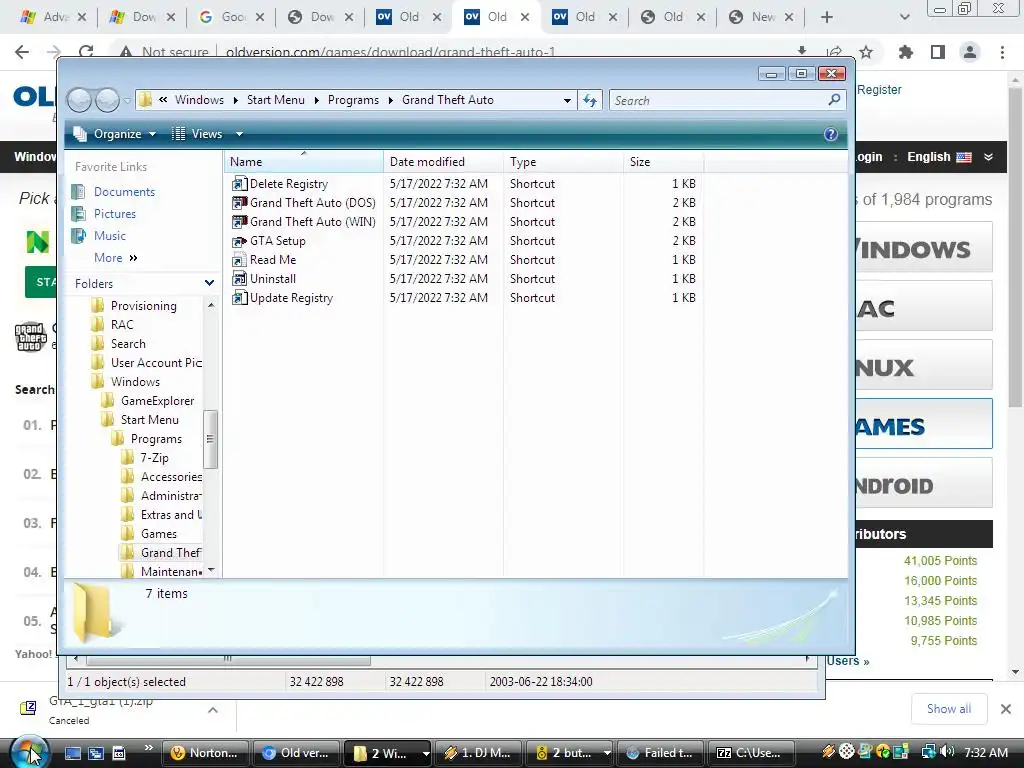Select the Uninstall shortcut icon
Screen dimensions: 1024x768
point(240,279)
